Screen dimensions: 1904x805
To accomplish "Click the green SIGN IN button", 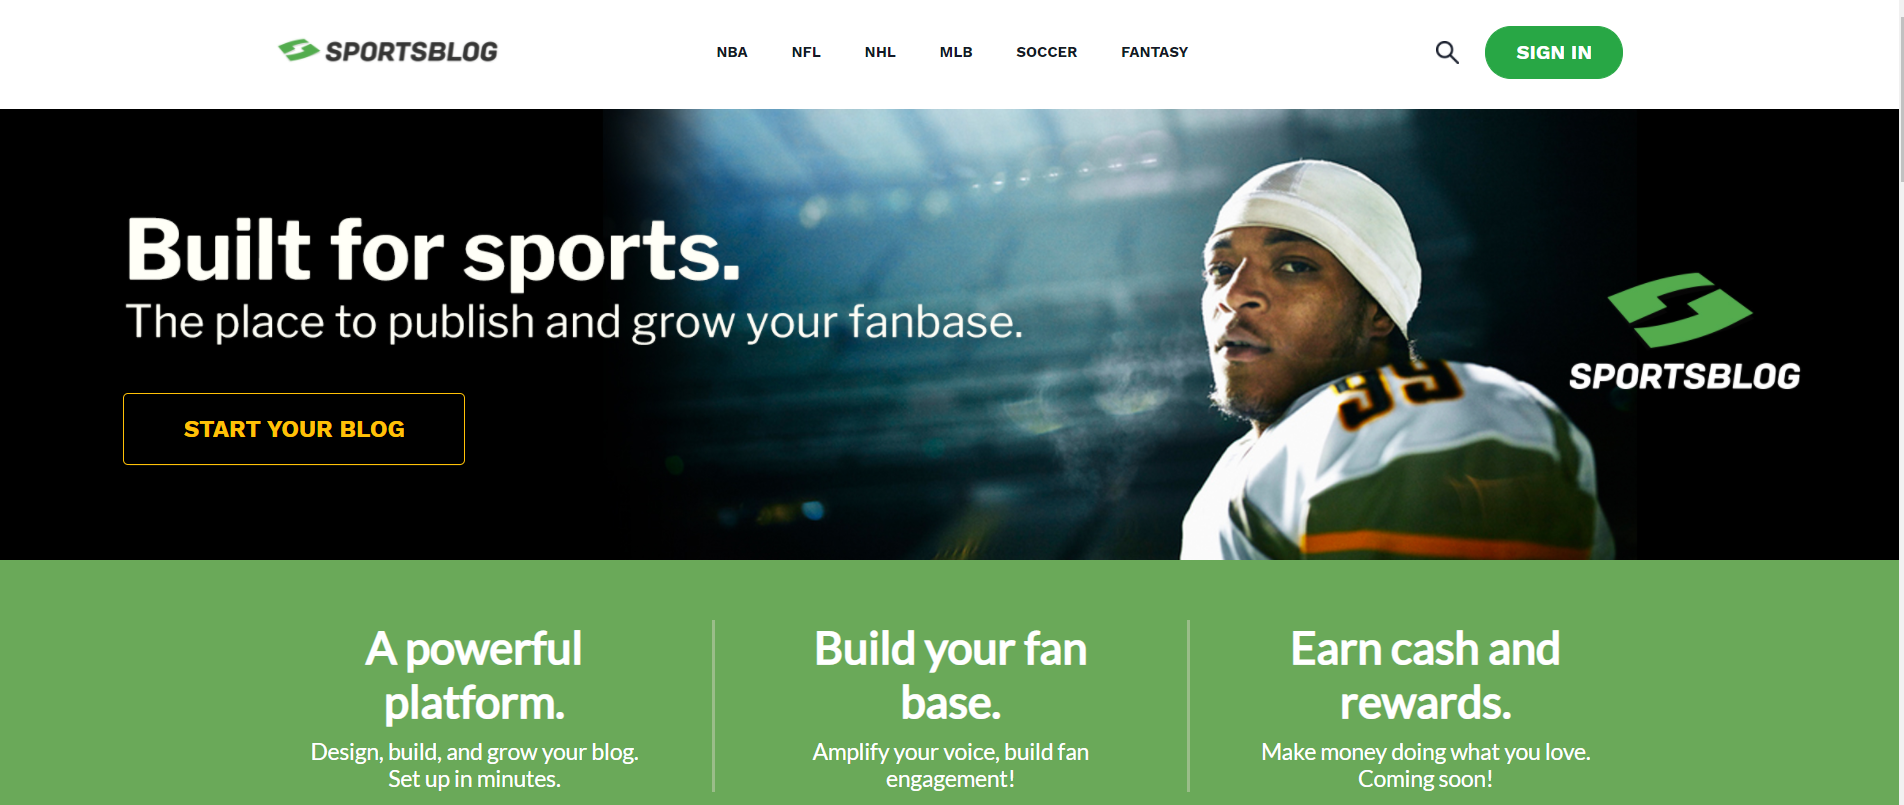I will click(x=1553, y=52).
